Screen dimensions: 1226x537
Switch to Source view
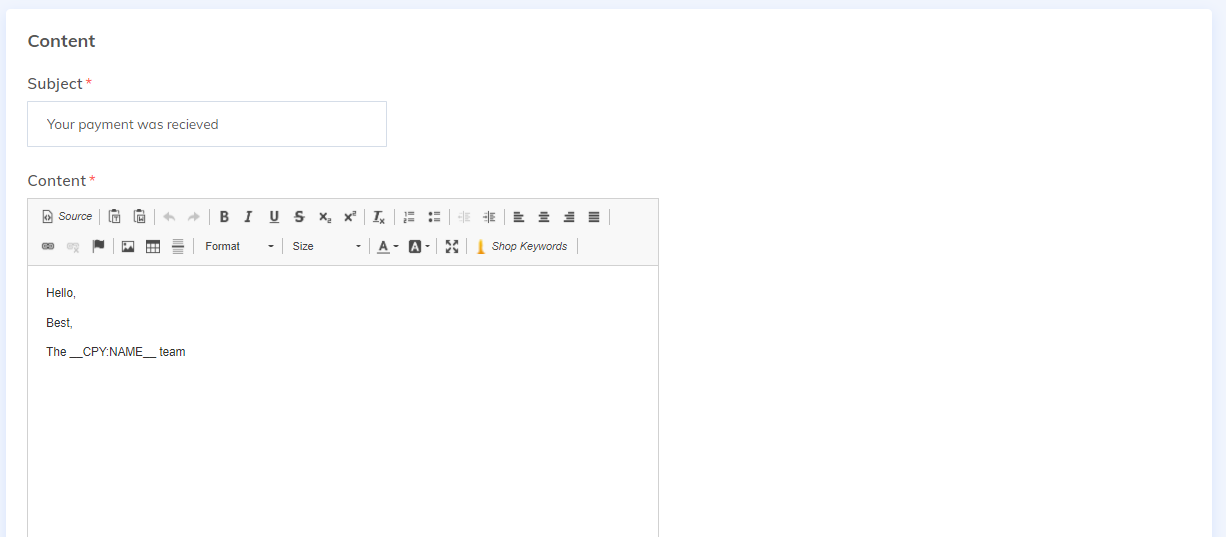67,217
